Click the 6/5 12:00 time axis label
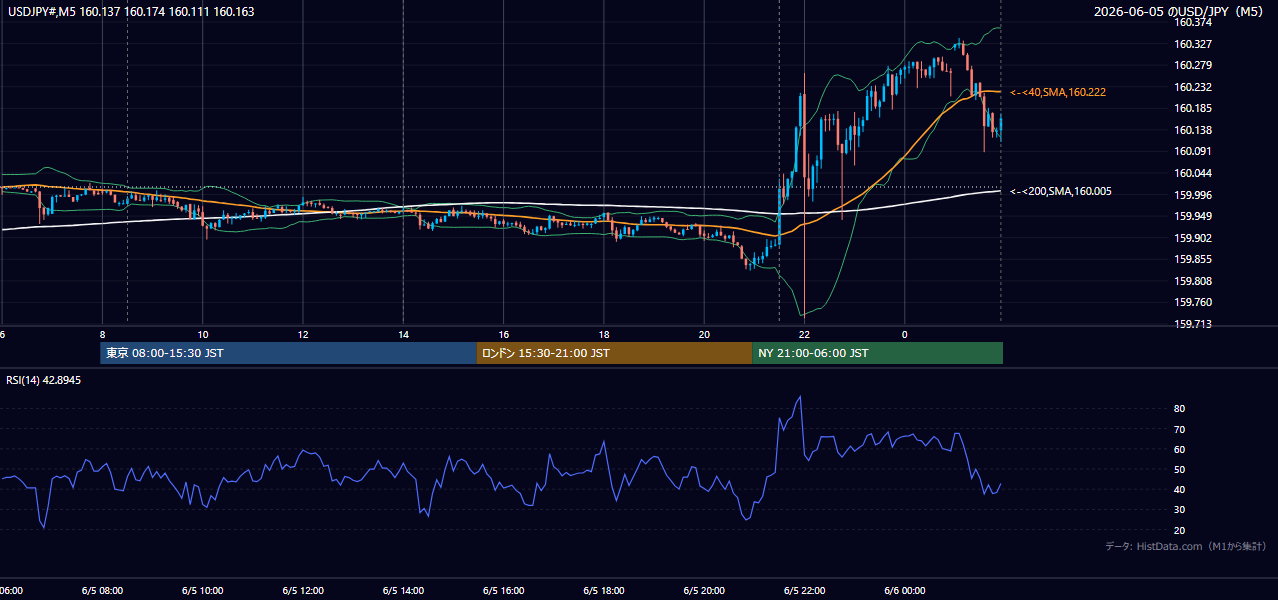This screenshot has height=600, width=1278. click(x=303, y=590)
